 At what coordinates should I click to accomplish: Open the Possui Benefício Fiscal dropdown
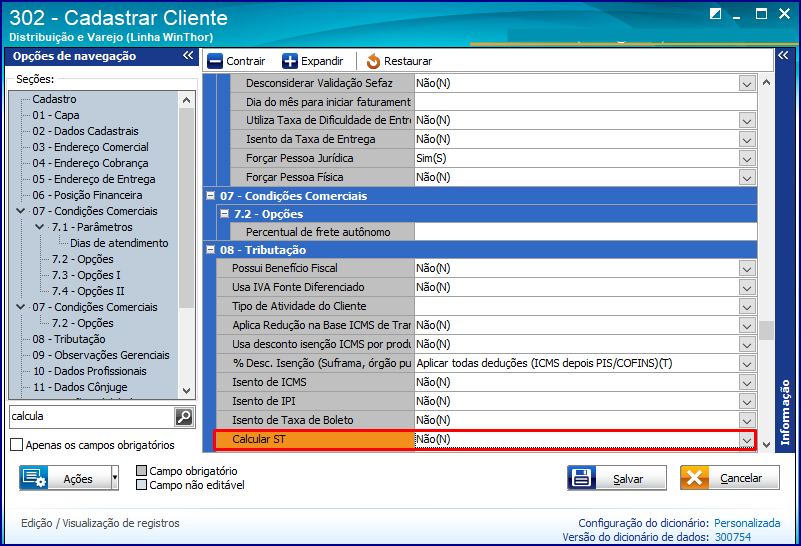pyautogui.click(x=747, y=269)
